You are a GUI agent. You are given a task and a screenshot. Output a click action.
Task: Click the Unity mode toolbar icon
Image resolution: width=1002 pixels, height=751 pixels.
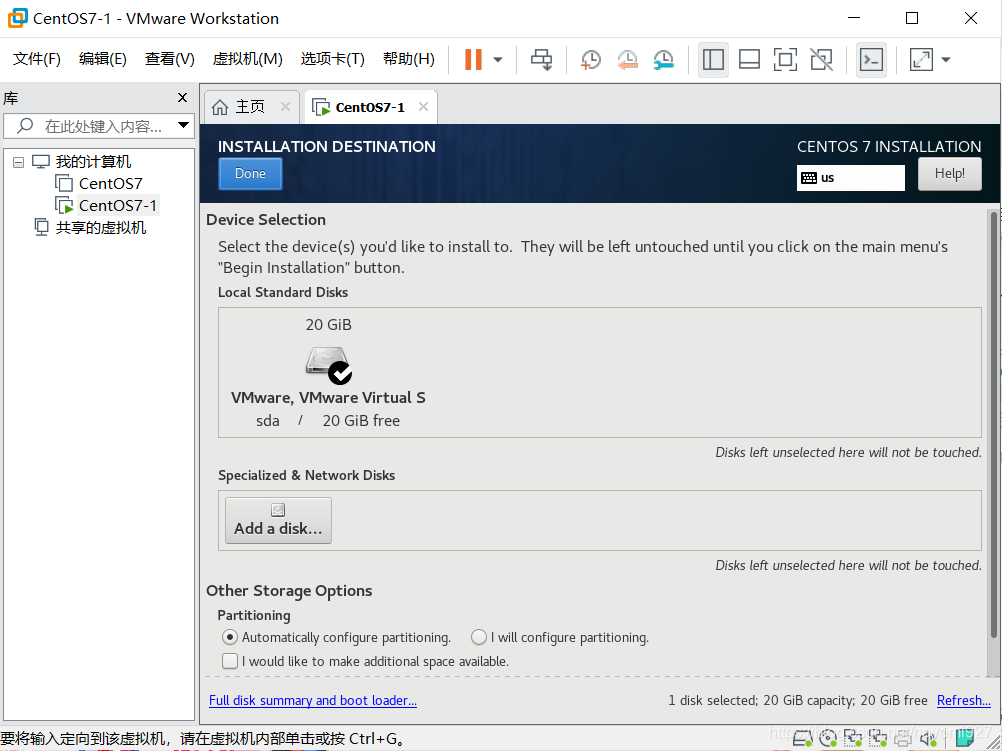click(x=821, y=59)
